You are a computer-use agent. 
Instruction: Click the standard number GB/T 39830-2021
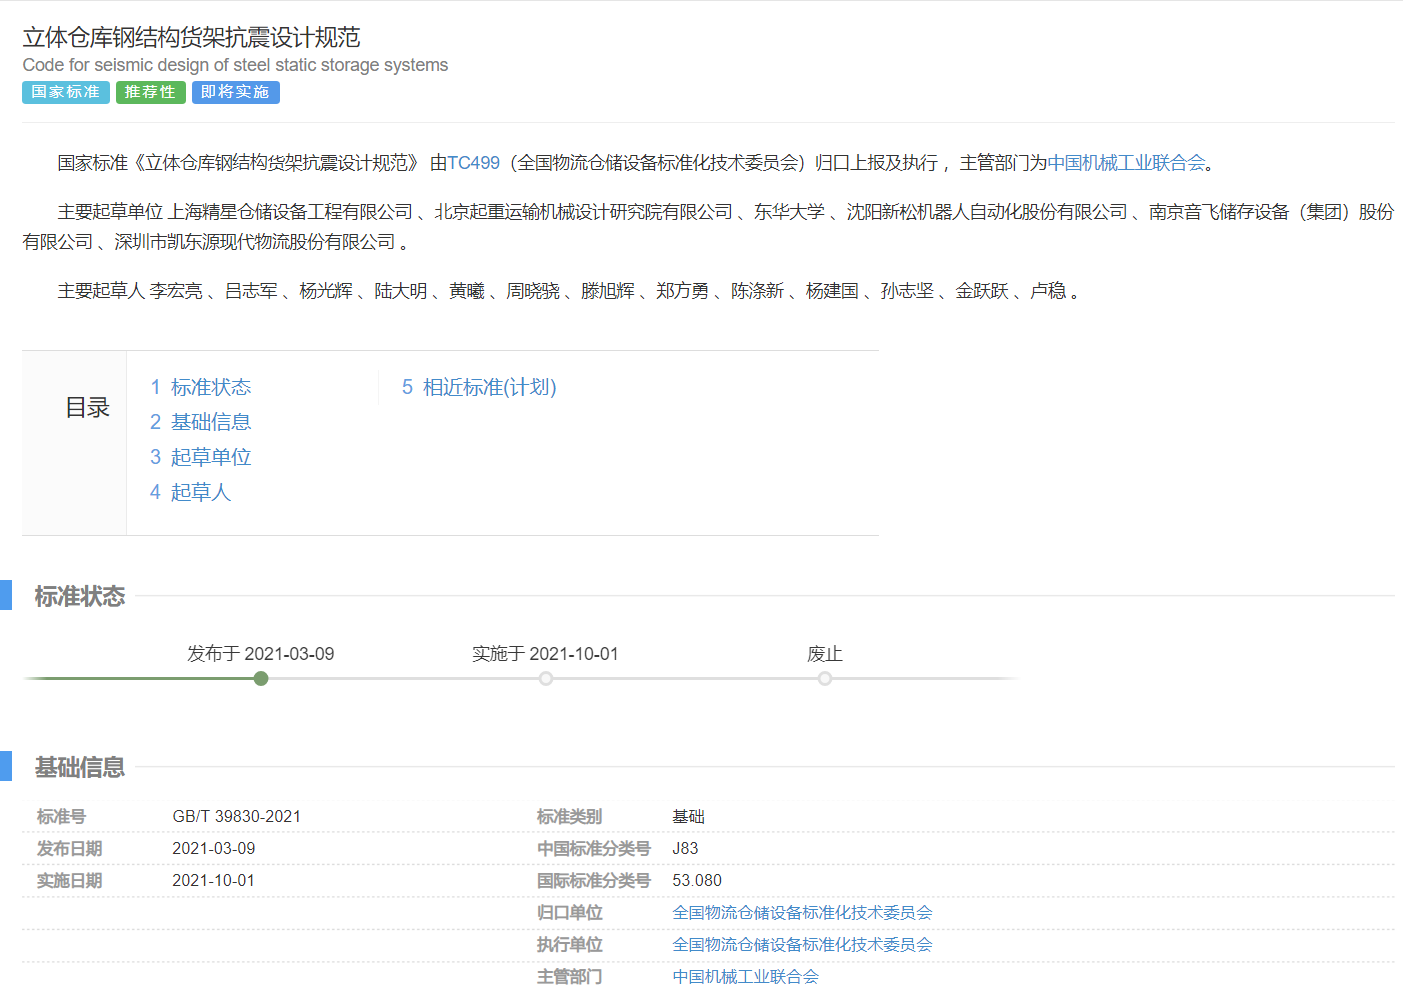click(x=236, y=817)
